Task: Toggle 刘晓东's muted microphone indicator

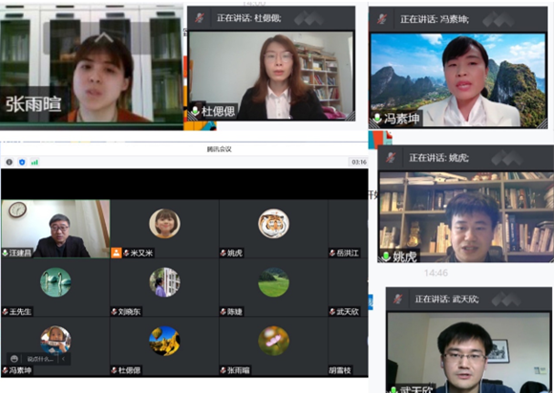Action: 114,312
